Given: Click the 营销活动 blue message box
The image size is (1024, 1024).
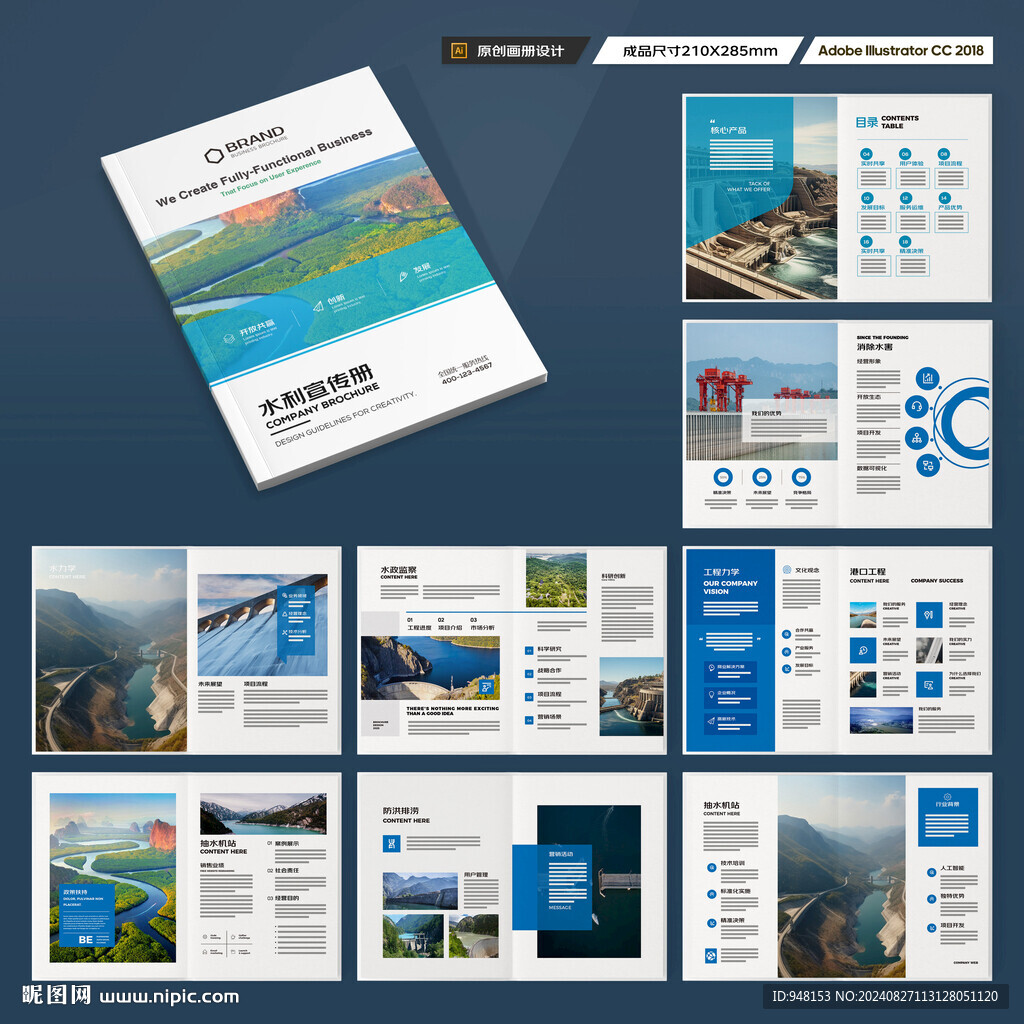Looking at the screenshot, I should pyautogui.click(x=552, y=887).
